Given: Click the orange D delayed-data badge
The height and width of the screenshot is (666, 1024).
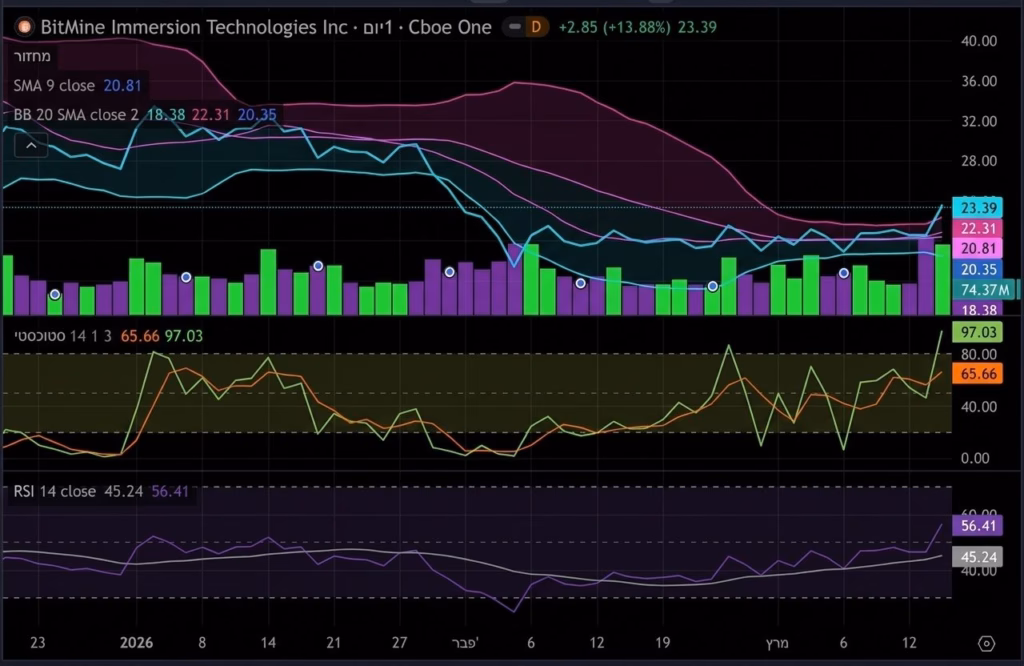Looking at the screenshot, I should (x=535, y=27).
